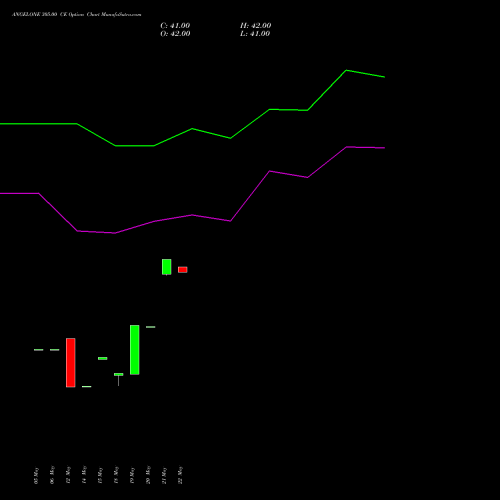The width and height of the screenshot is (500, 500).
Task: Click the open value O: 42.00
Action: (175, 34)
